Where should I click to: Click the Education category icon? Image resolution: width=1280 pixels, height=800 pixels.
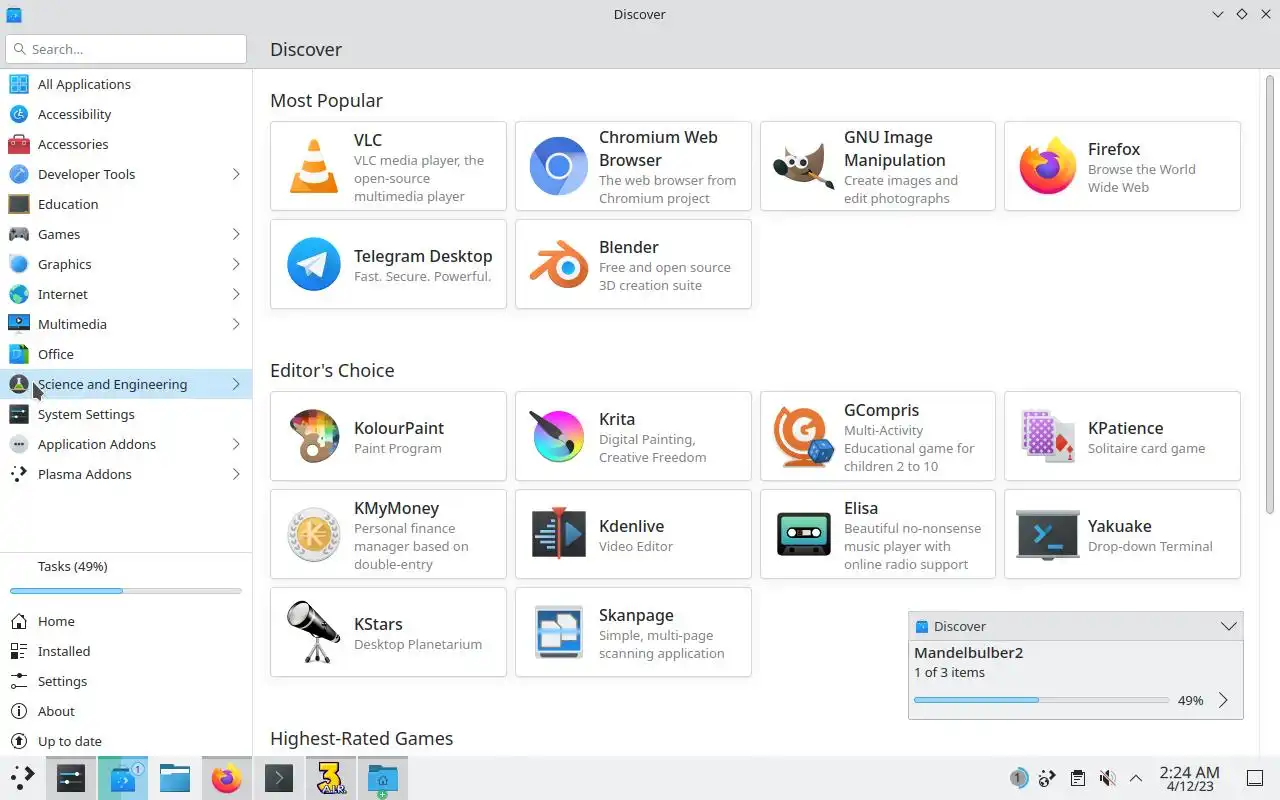pos(19,204)
